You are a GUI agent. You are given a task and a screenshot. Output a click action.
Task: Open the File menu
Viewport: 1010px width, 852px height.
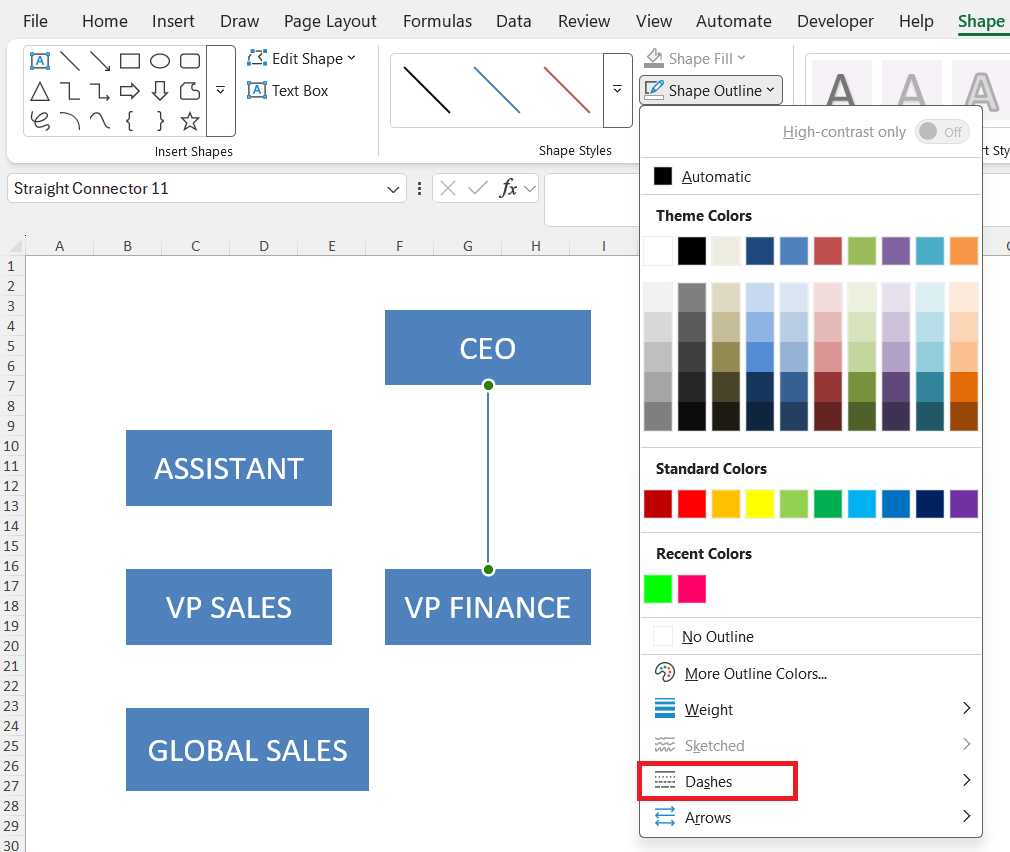[x=35, y=21]
